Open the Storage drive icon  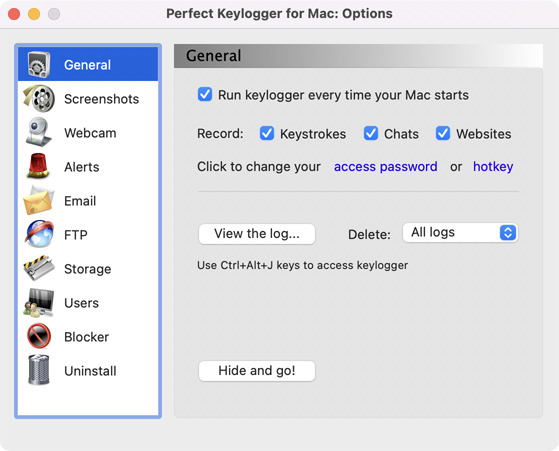click(x=39, y=268)
